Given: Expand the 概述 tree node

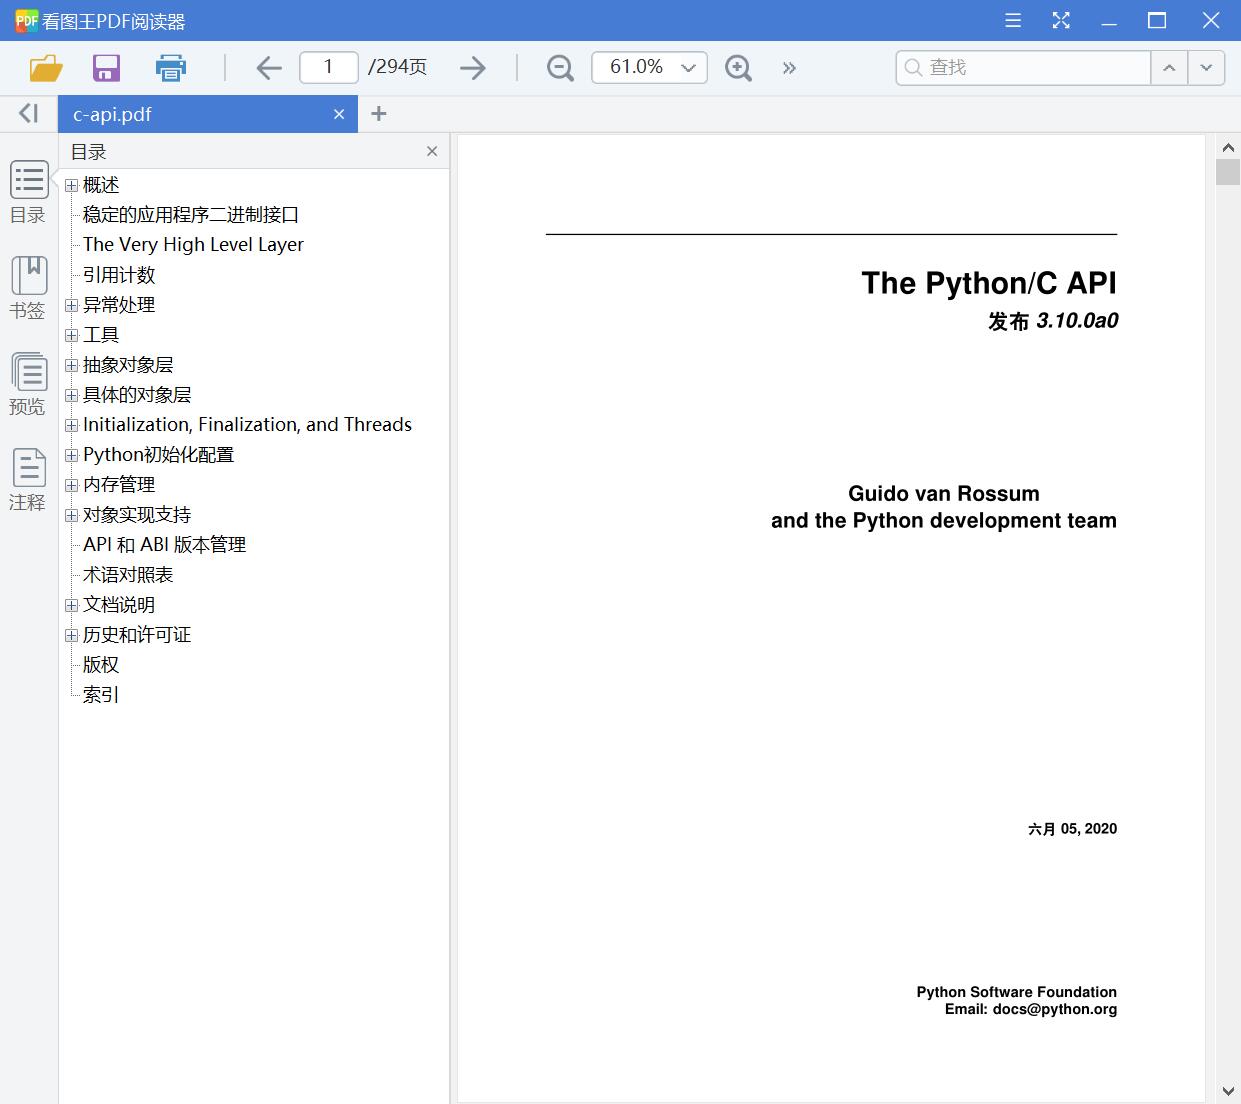Looking at the screenshot, I should (x=71, y=185).
